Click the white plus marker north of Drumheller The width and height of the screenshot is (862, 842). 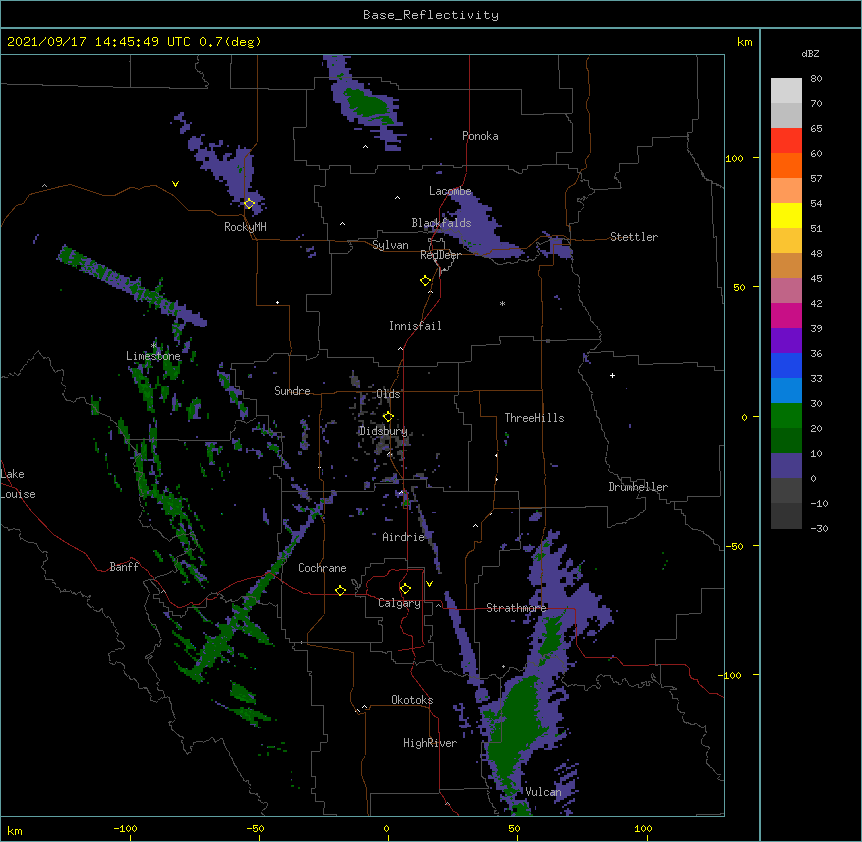(x=612, y=375)
